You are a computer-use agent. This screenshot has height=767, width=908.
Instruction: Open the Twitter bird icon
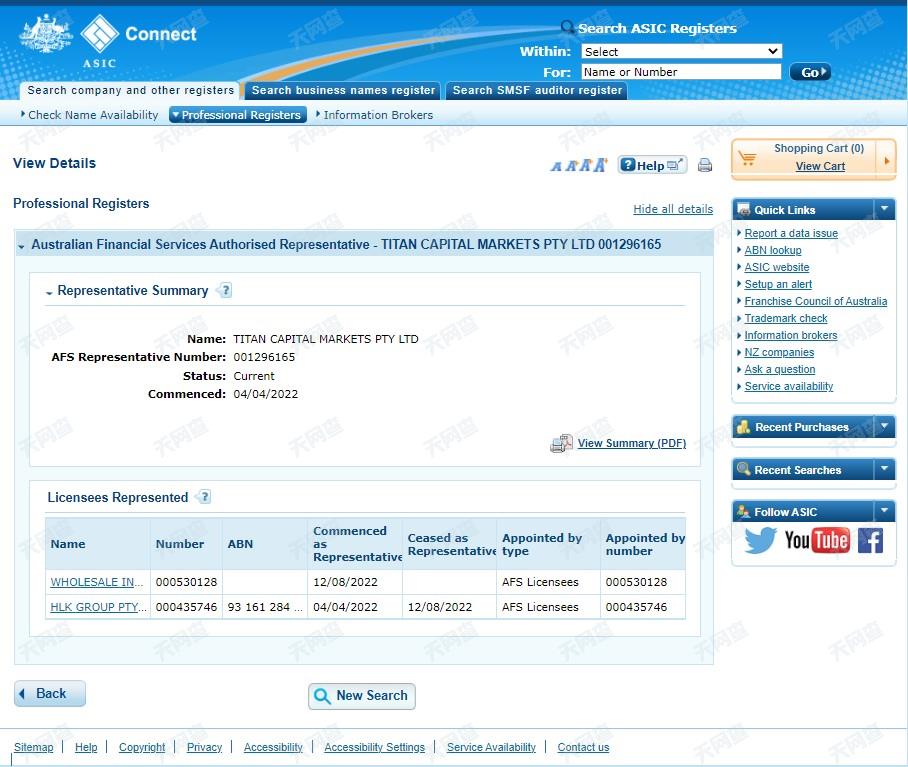pyautogui.click(x=760, y=540)
